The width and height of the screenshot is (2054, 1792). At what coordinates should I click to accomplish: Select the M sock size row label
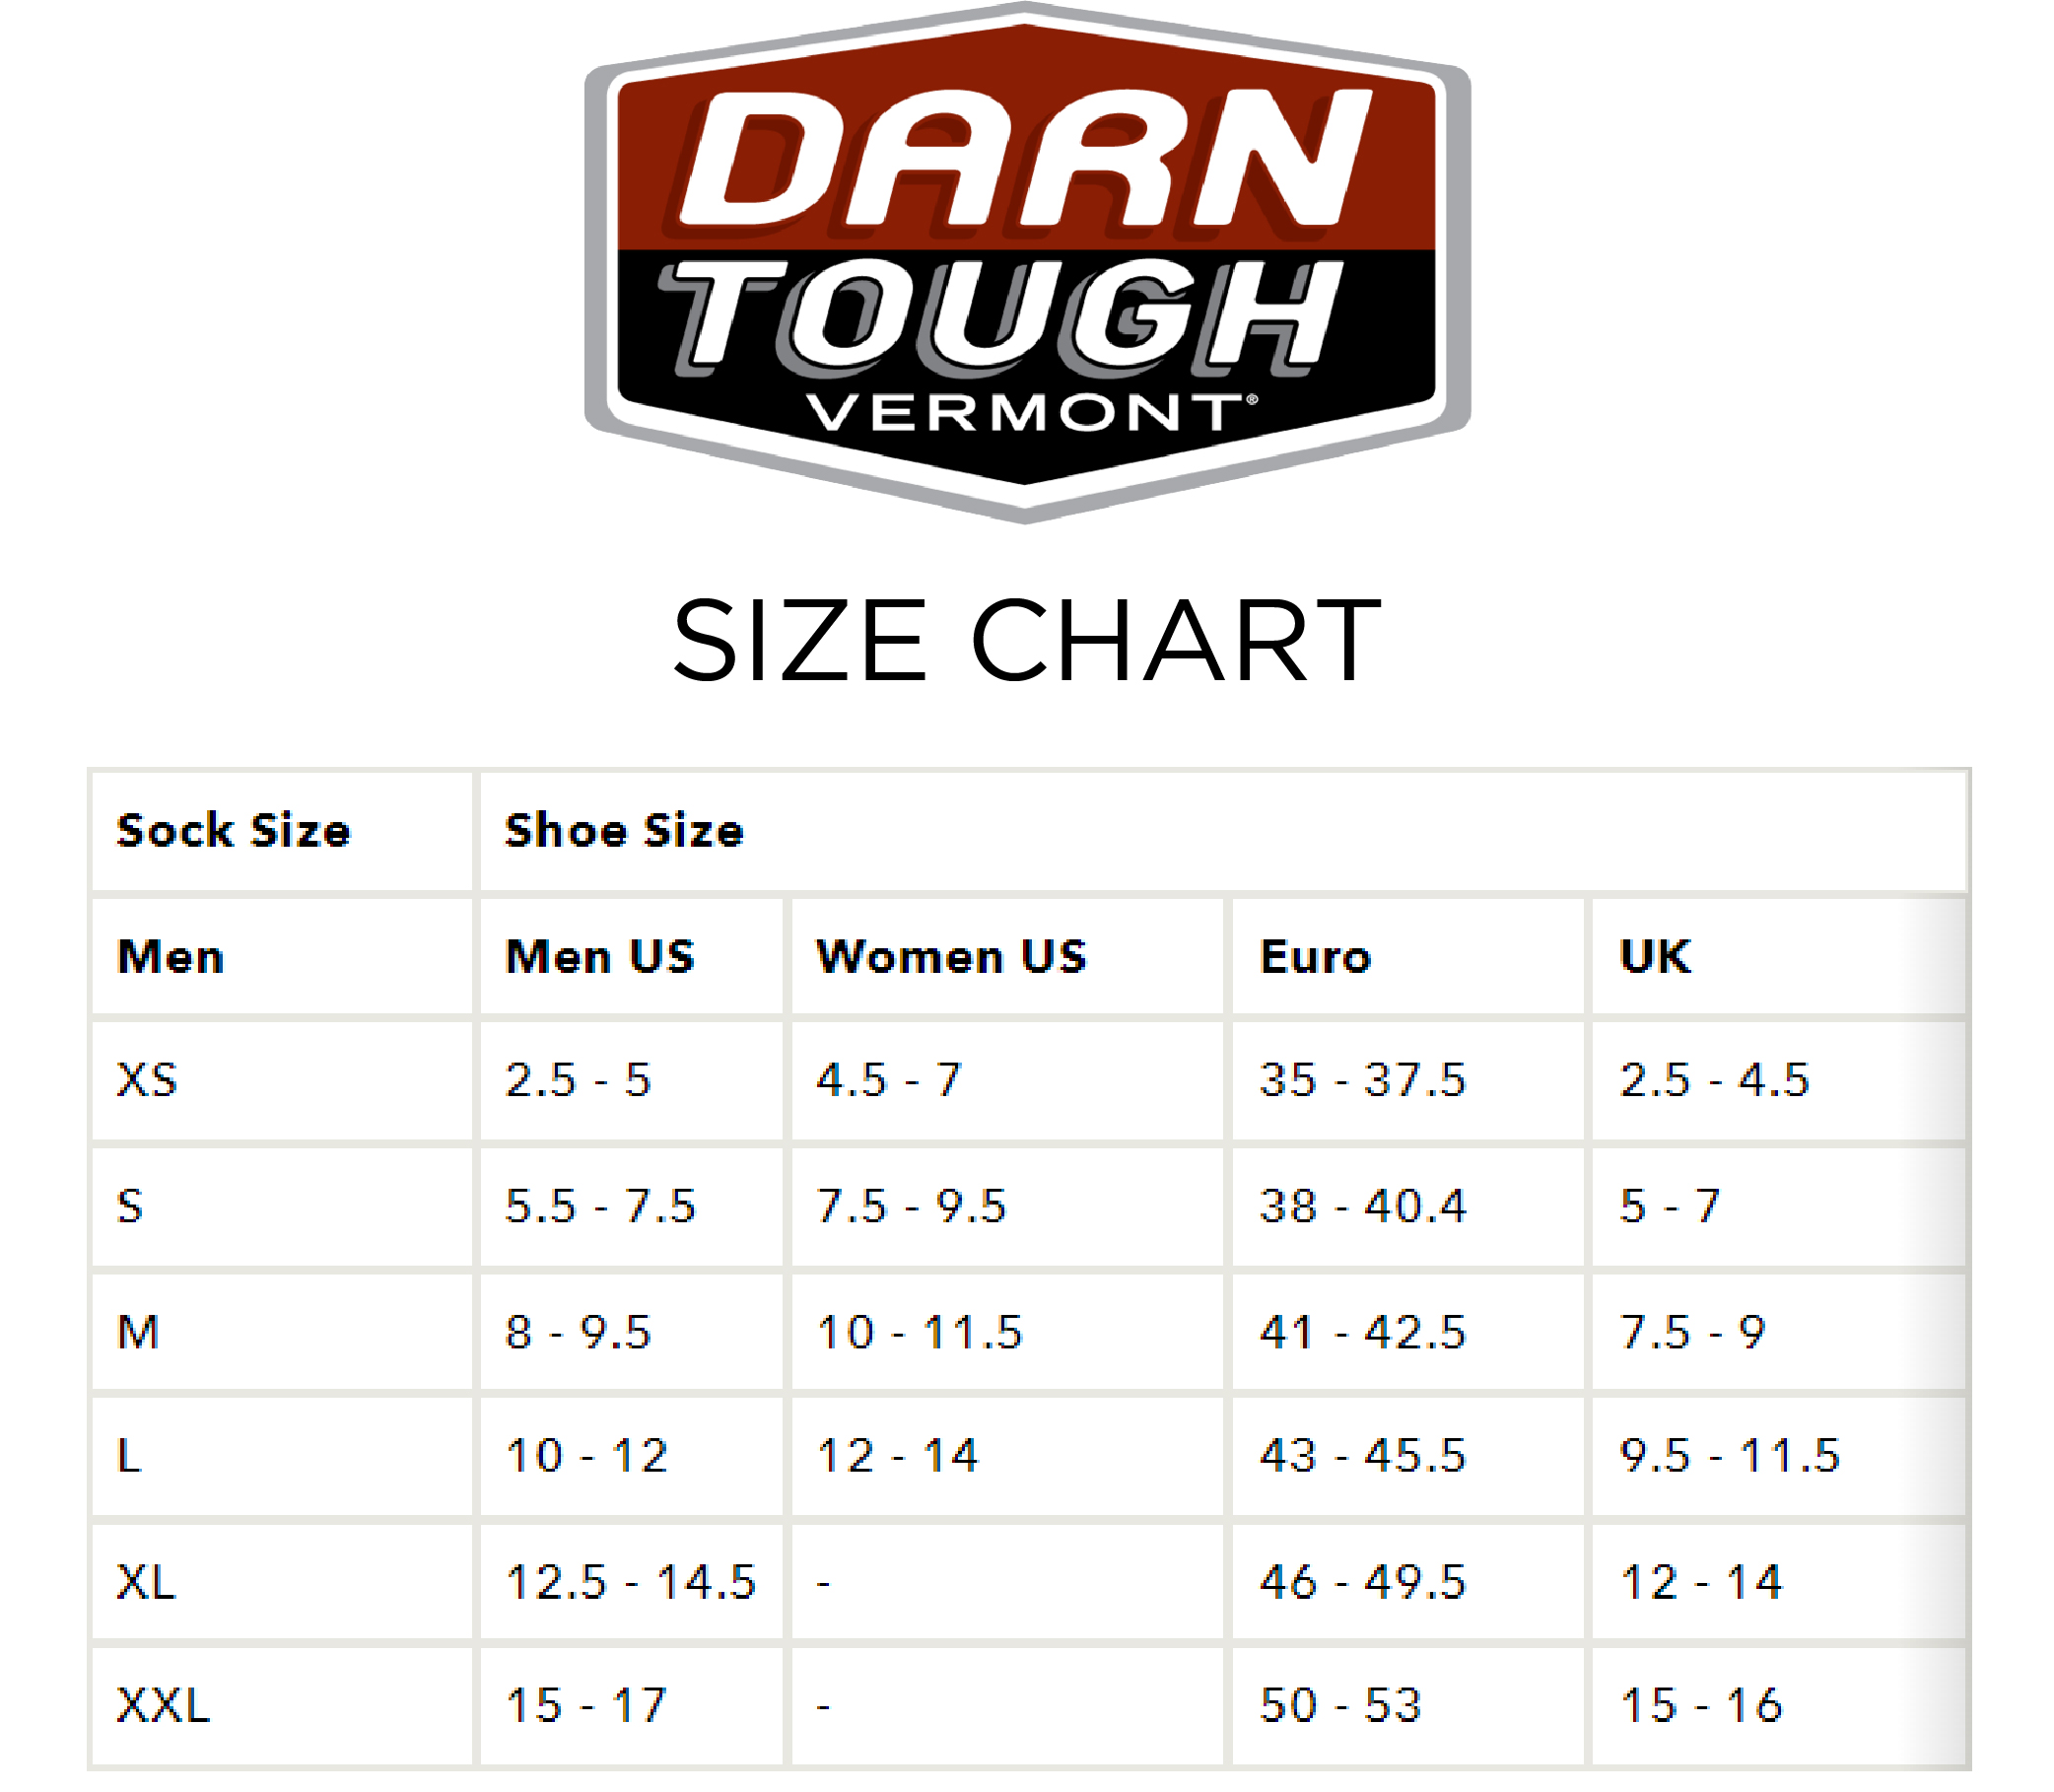coord(138,1332)
